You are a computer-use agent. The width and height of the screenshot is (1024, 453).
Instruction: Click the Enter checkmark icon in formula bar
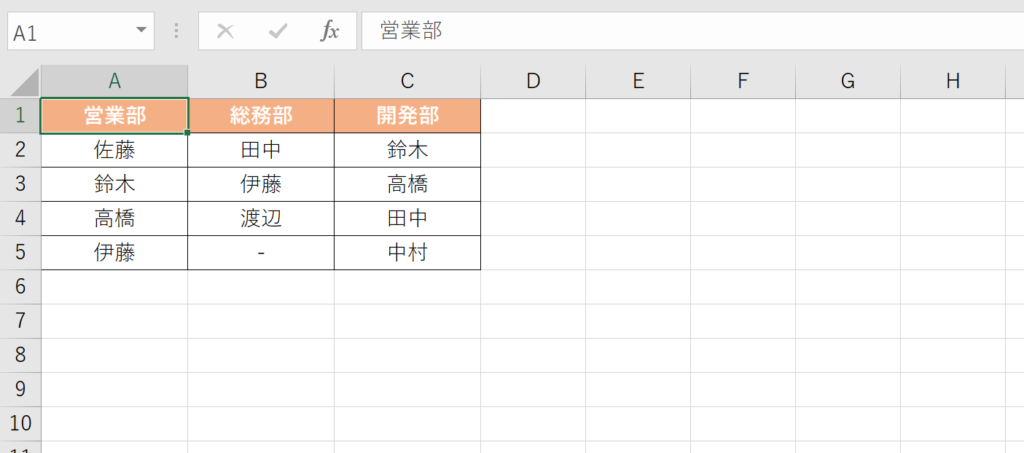(x=278, y=31)
